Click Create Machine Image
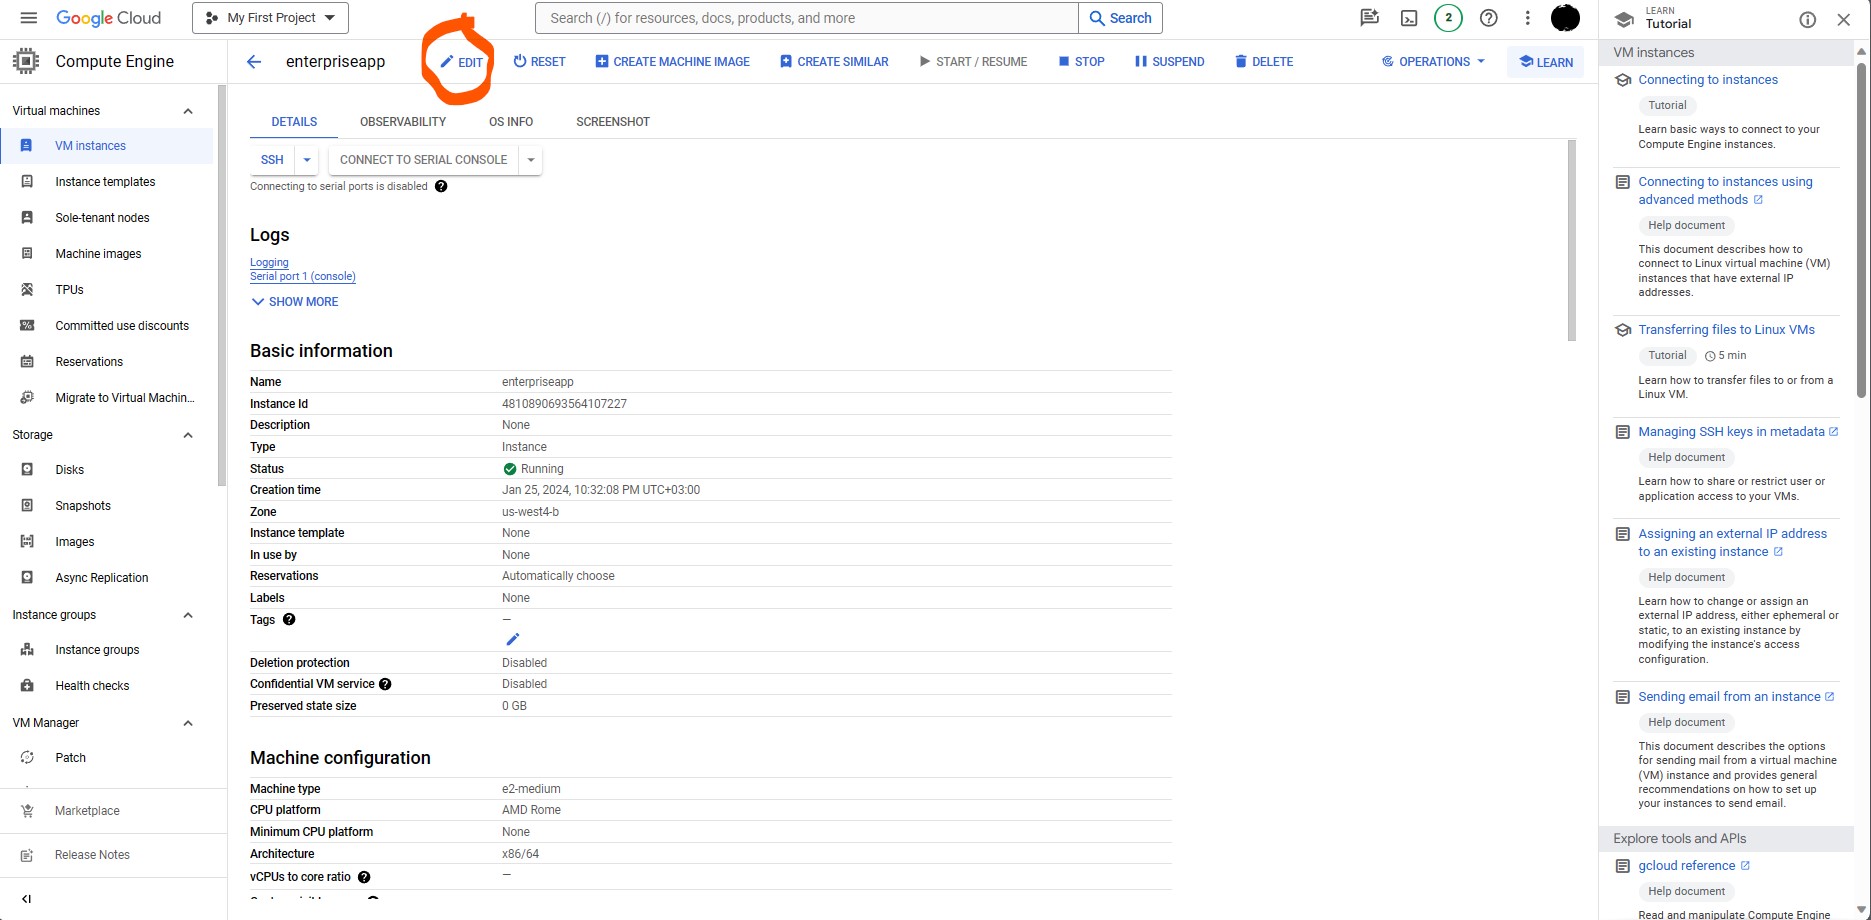The height and width of the screenshot is (920, 1871). click(x=672, y=62)
